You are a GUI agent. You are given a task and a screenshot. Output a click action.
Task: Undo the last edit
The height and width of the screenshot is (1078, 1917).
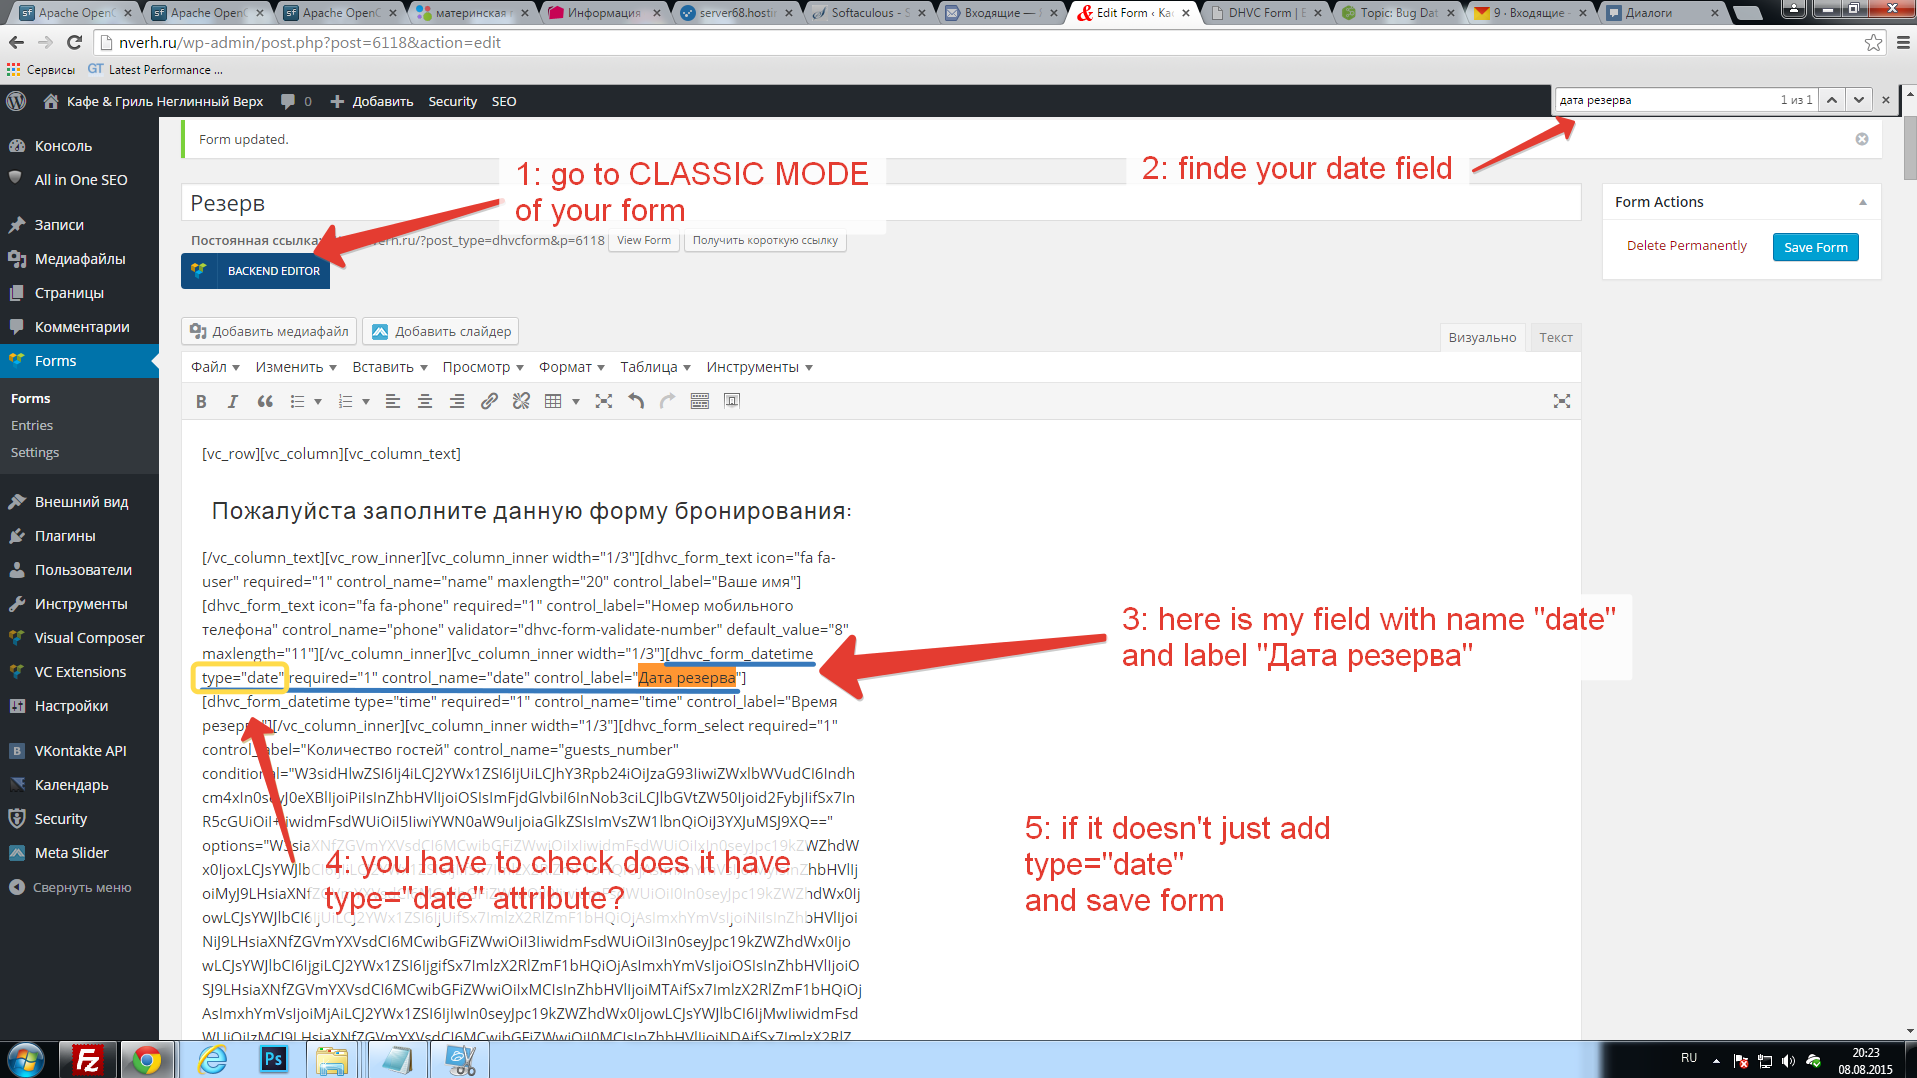point(636,401)
